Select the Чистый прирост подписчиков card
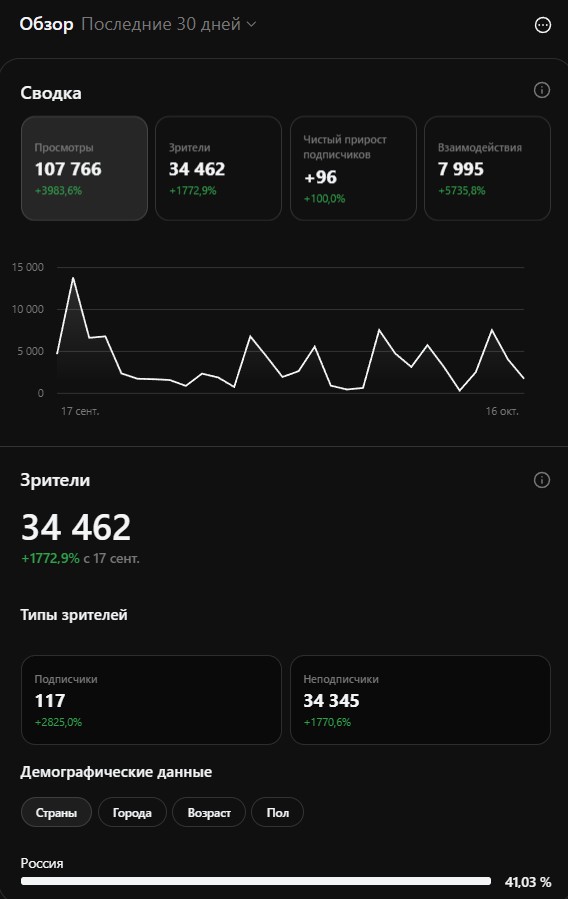The height and width of the screenshot is (899, 568). click(353, 169)
